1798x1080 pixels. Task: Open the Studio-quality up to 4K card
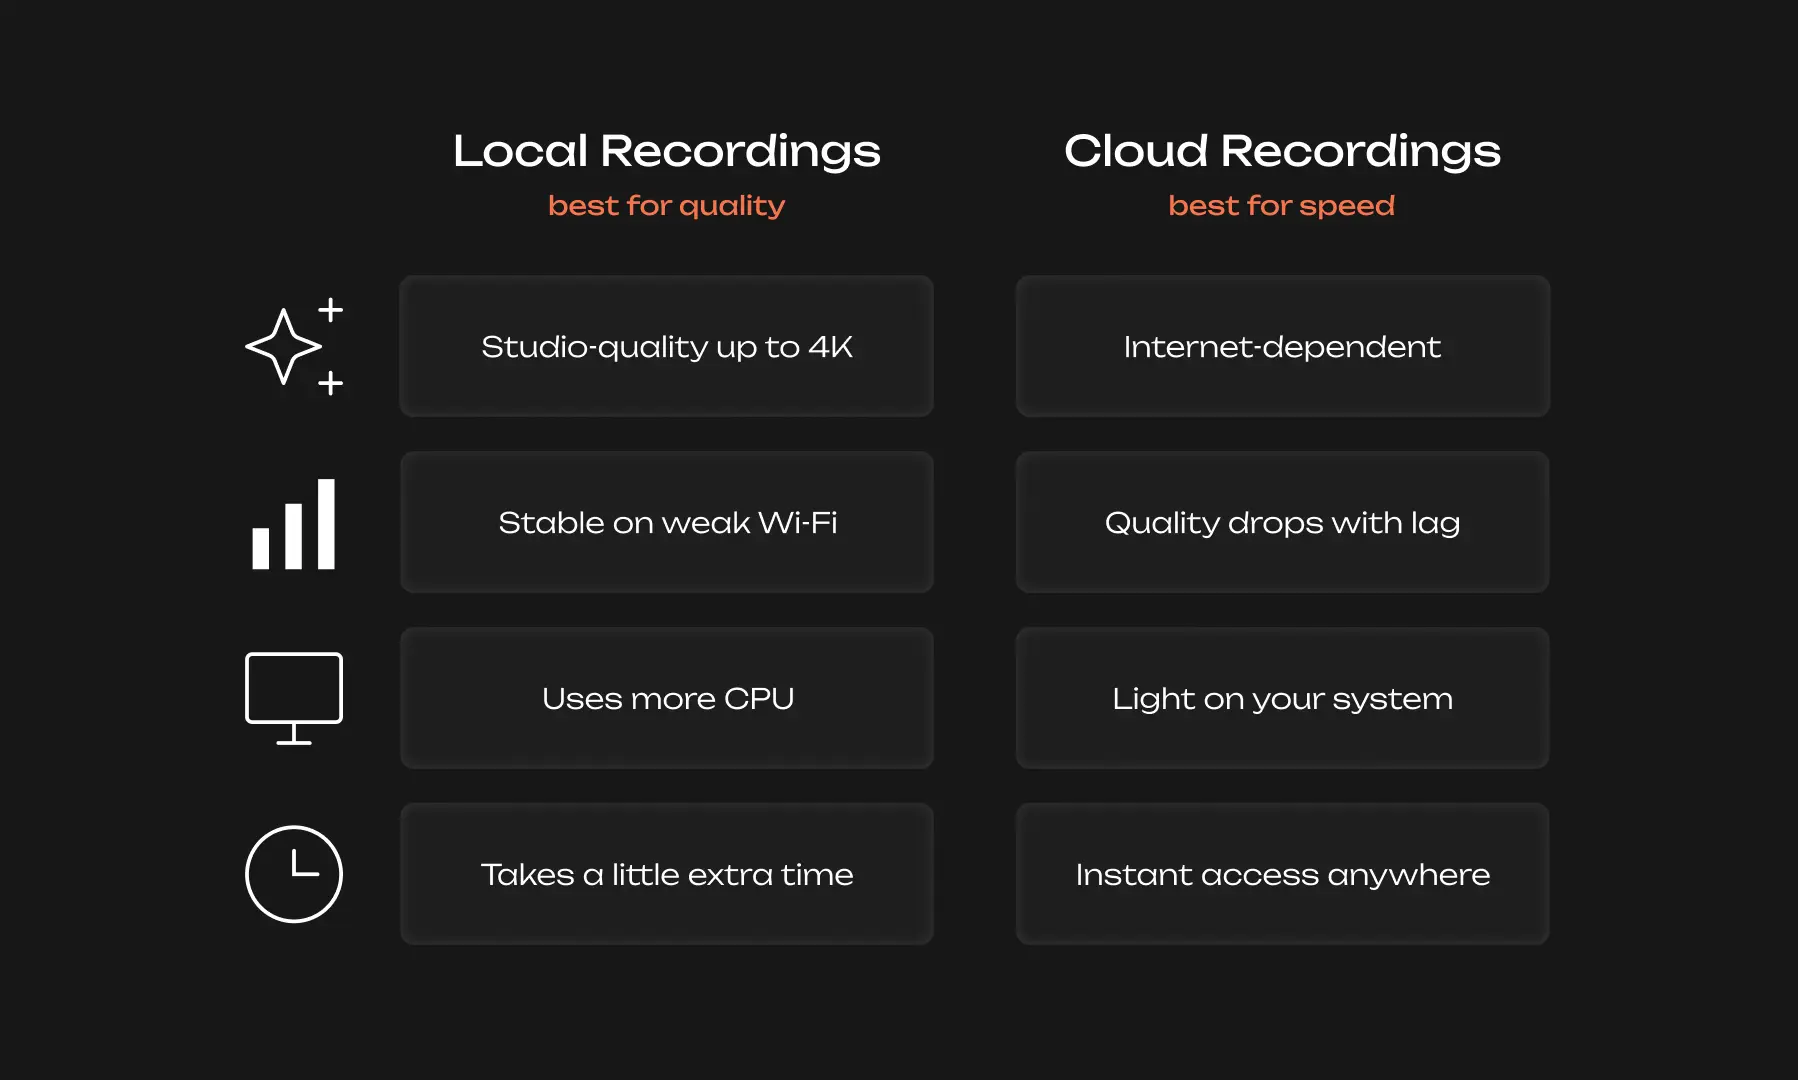[666, 346]
